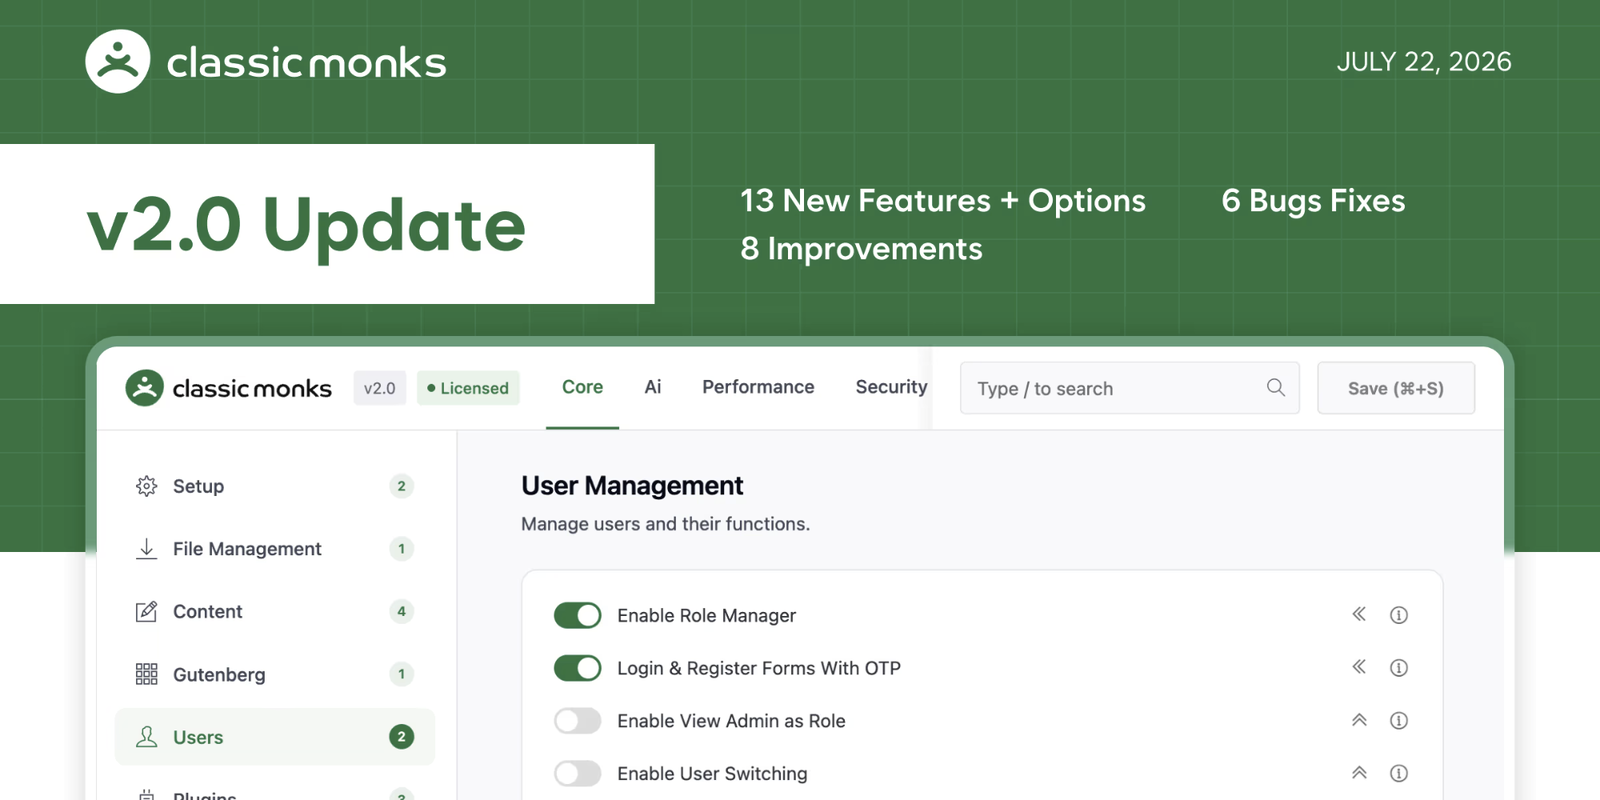Click the search magnifier icon
This screenshot has height=800, width=1600.
pyautogui.click(x=1276, y=387)
